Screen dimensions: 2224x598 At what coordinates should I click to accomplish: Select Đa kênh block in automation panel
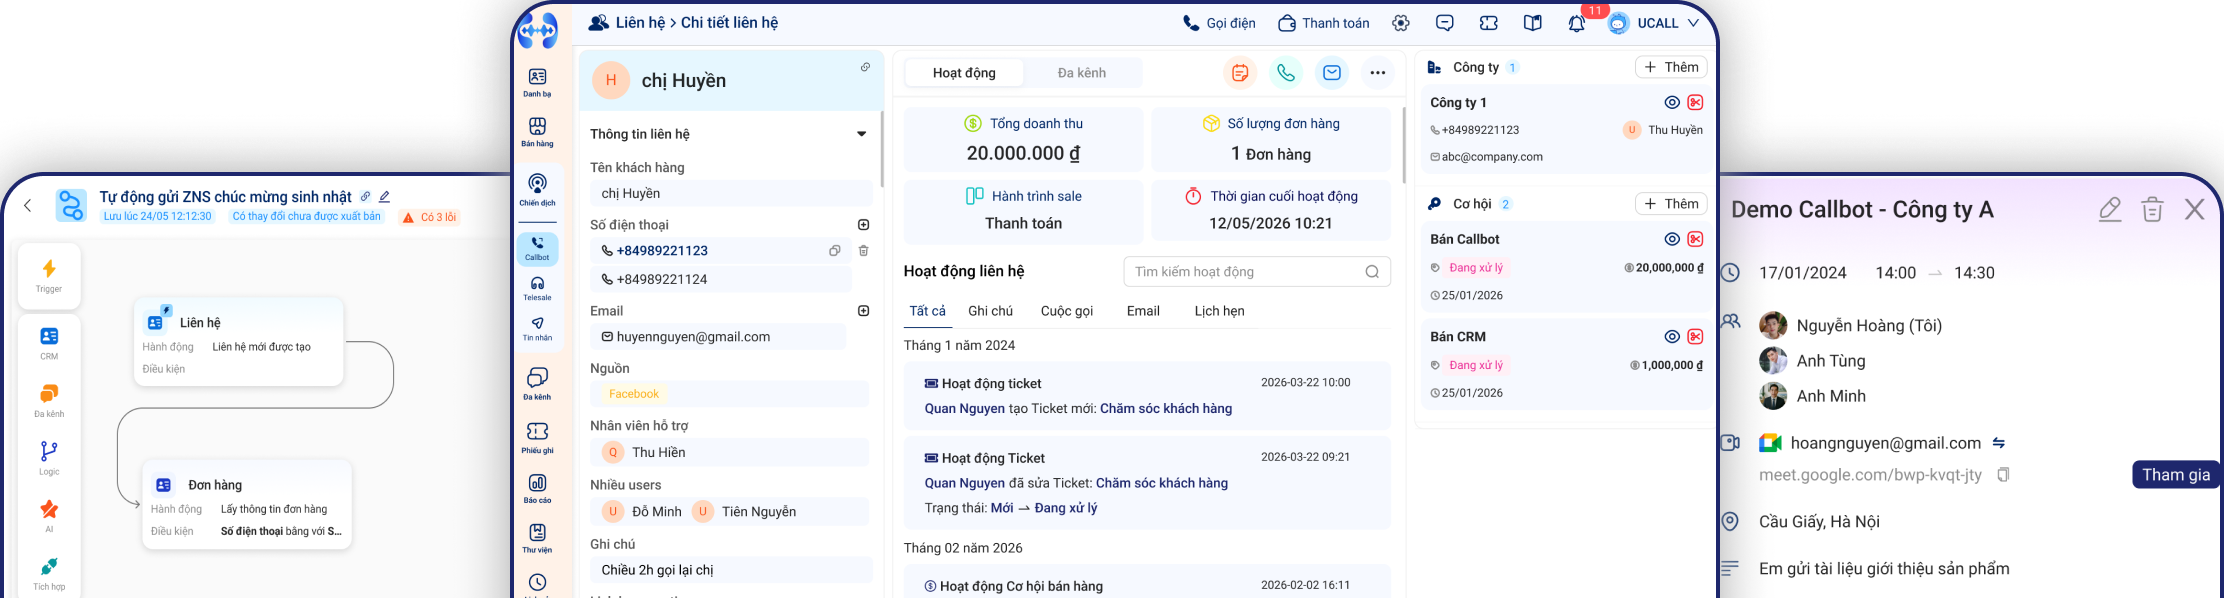(49, 401)
